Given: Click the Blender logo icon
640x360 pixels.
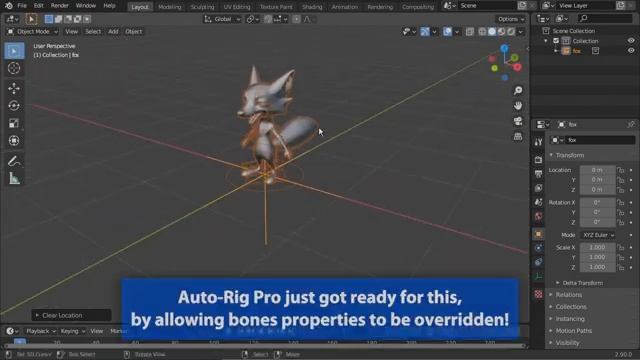Looking at the screenshot, I should tap(9, 6).
